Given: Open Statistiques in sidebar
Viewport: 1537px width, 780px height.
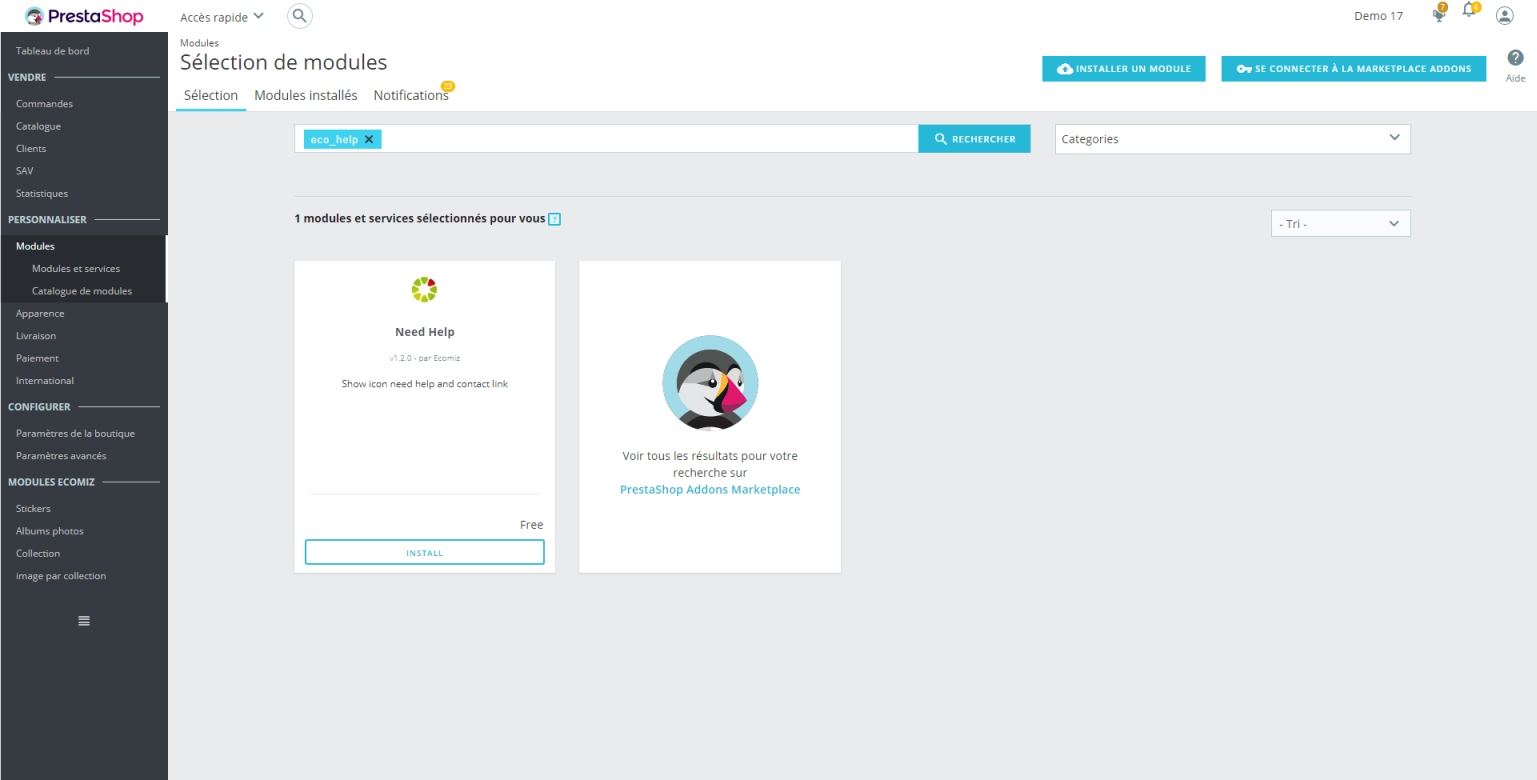Looking at the screenshot, I should tap(42, 194).
